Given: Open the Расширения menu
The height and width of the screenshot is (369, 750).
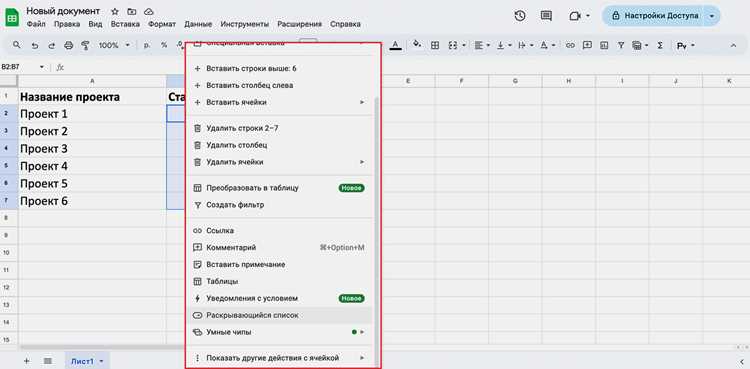Looking at the screenshot, I should click(x=299, y=24).
